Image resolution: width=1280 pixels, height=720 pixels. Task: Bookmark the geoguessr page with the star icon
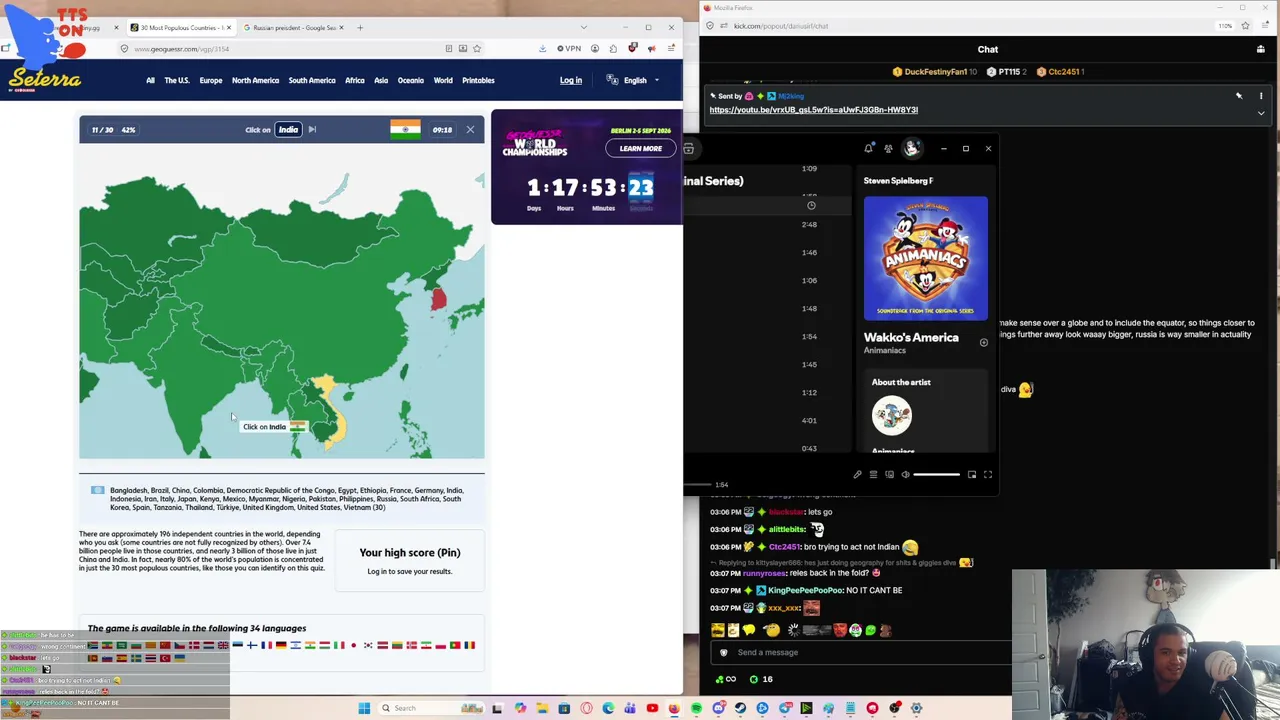(x=477, y=48)
